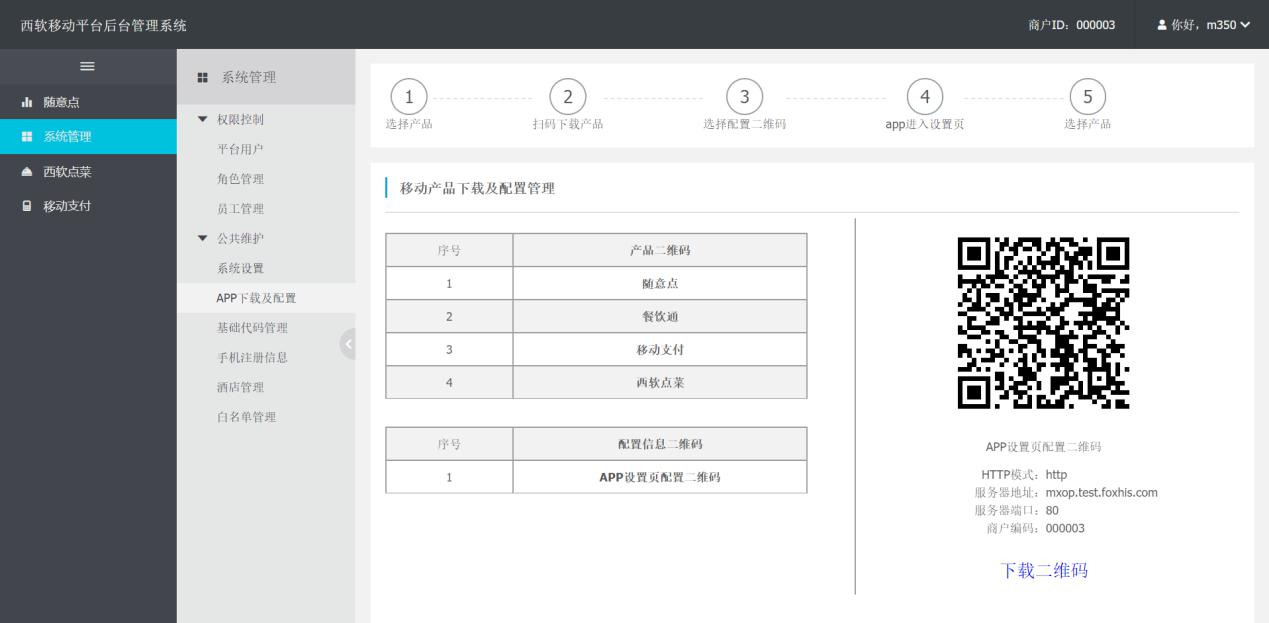Select the APP设置页配置二维码 table row
The height and width of the screenshot is (623, 1269).
coord(596,477)
